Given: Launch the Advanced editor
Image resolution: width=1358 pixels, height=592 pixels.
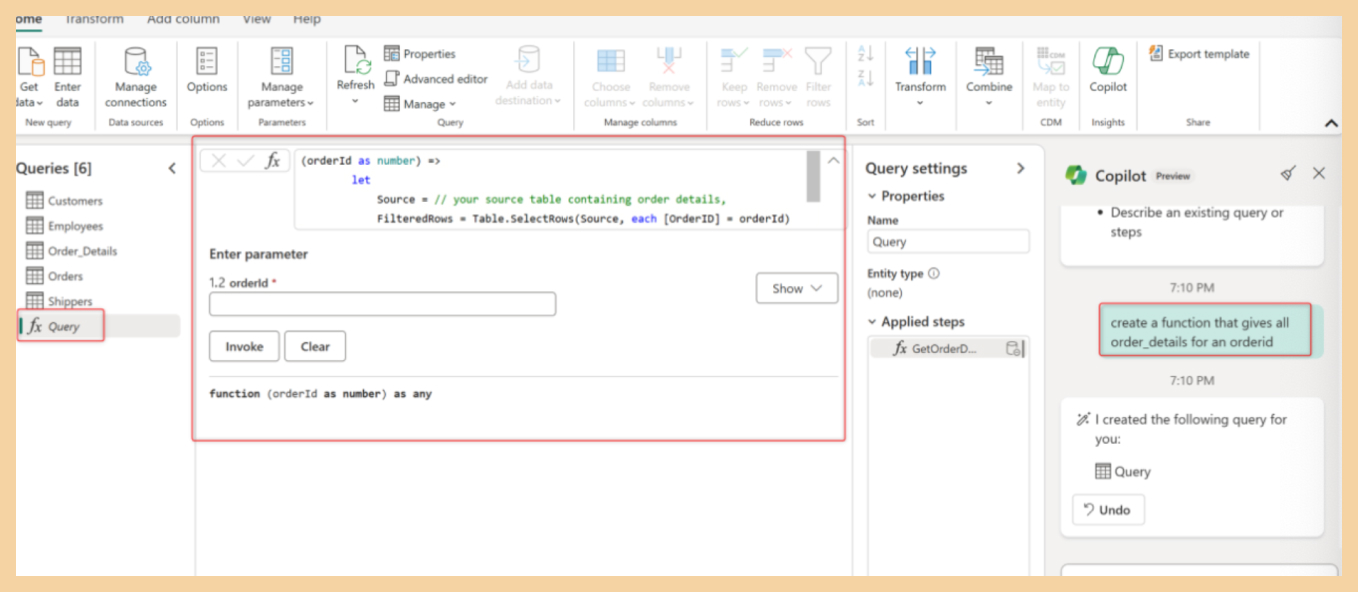Looking at the screenshot, I should (436, 79).
